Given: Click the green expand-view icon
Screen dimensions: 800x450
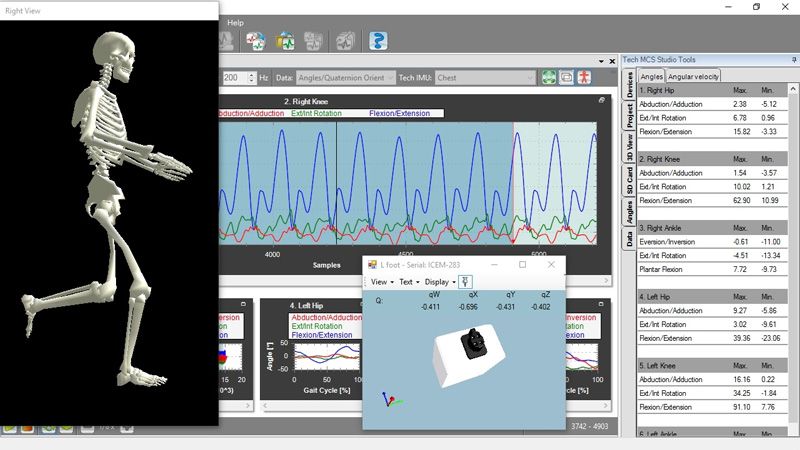Looking at the screenshot, I should [x=548, y=77].
